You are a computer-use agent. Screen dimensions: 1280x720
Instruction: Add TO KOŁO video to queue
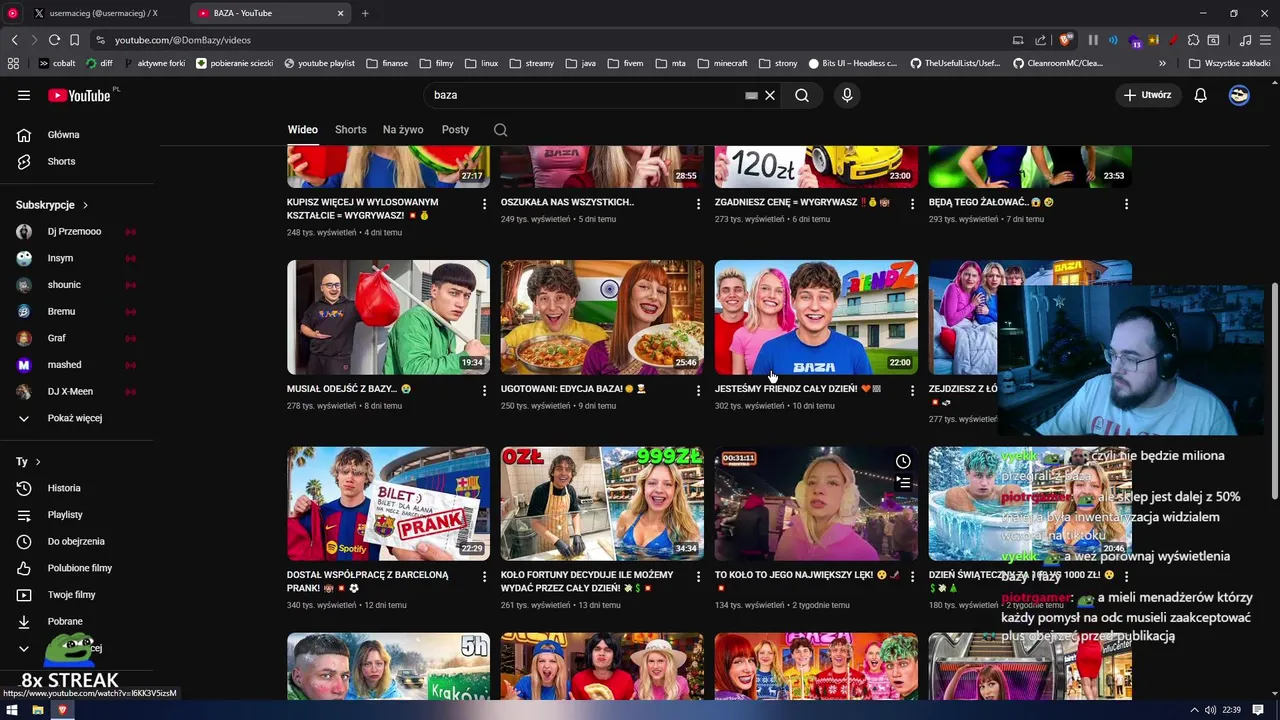(903, 483)
